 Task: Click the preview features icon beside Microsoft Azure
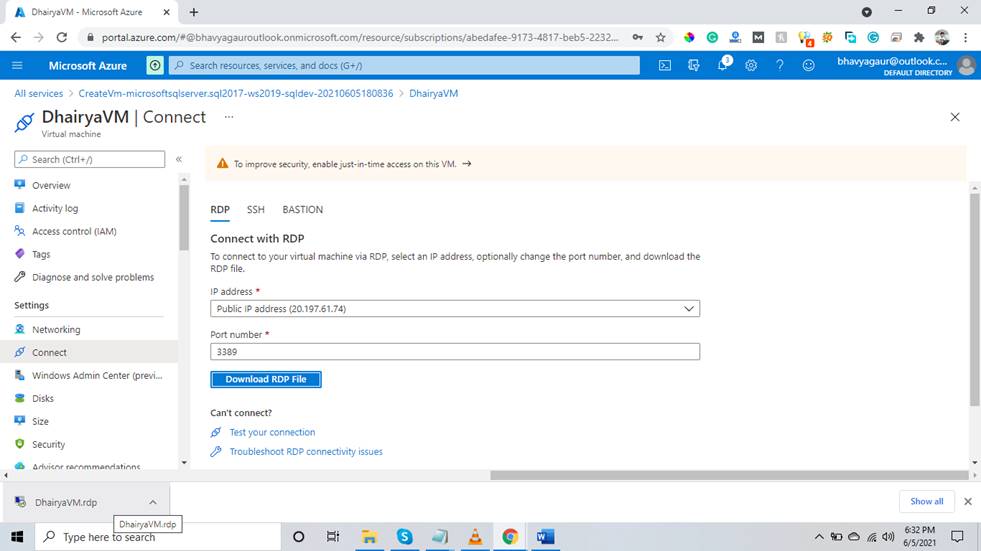[x=155, y=65]
